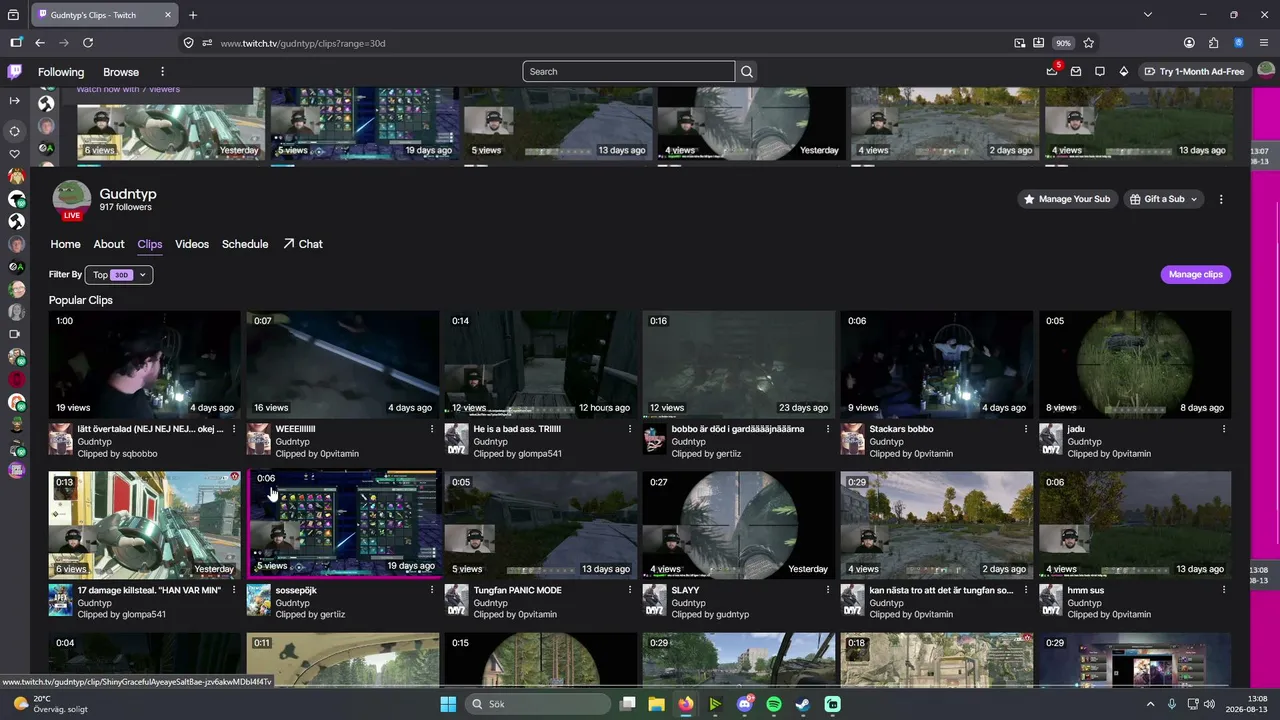Focus the Twitch search input field

pos(628,72)
